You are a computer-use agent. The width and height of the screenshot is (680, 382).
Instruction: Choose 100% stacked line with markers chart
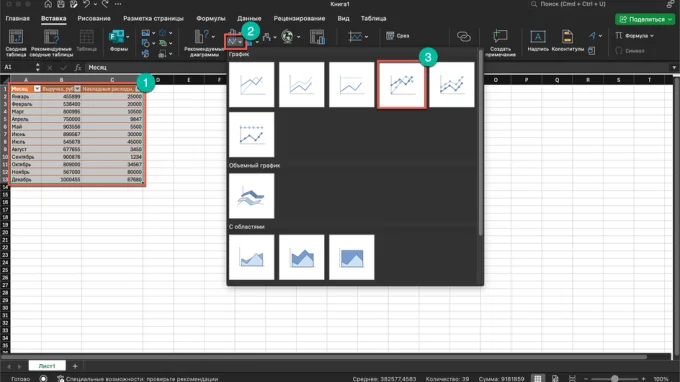(x=252, y=134)
